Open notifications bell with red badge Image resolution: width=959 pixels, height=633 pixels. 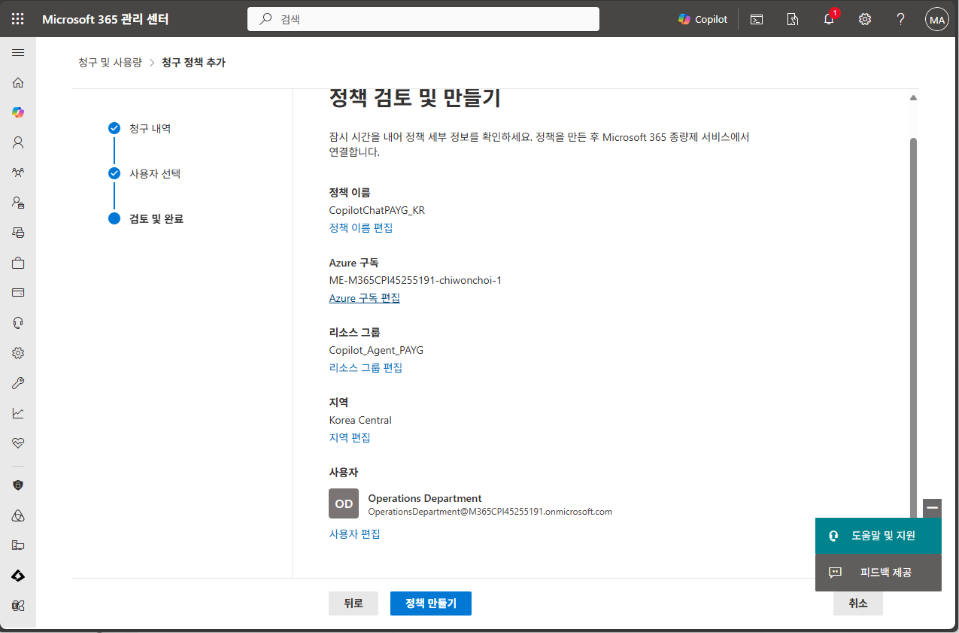tap(829, 19)
